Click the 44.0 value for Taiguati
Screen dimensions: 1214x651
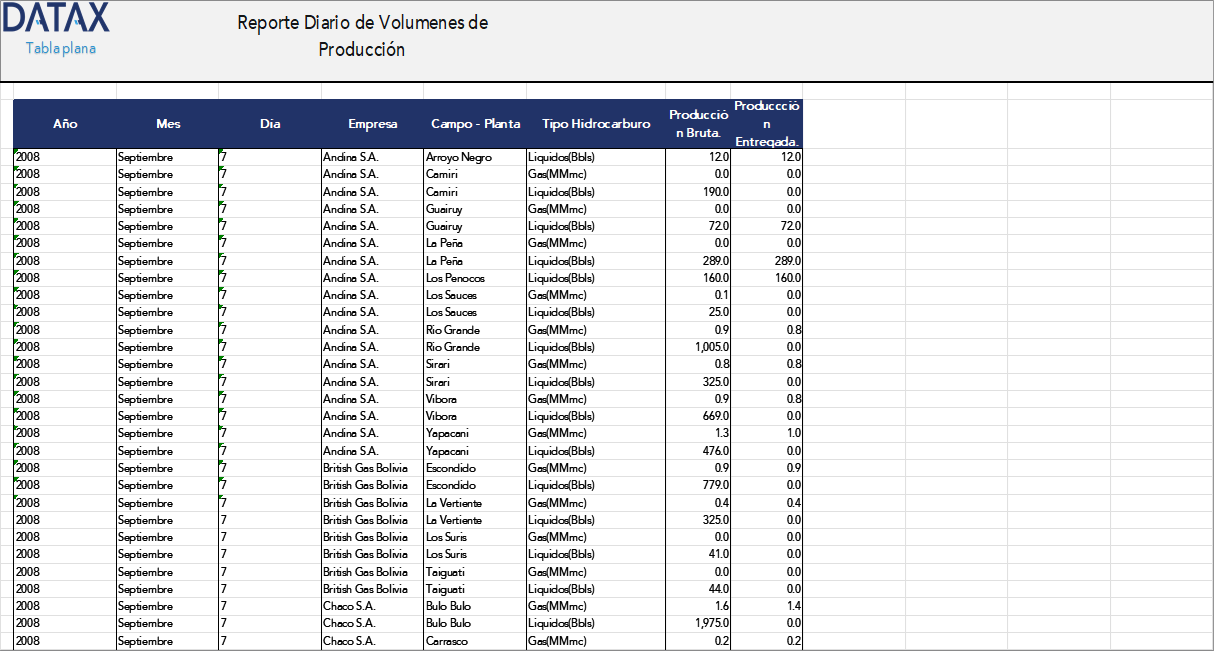(x=717, y=589)
